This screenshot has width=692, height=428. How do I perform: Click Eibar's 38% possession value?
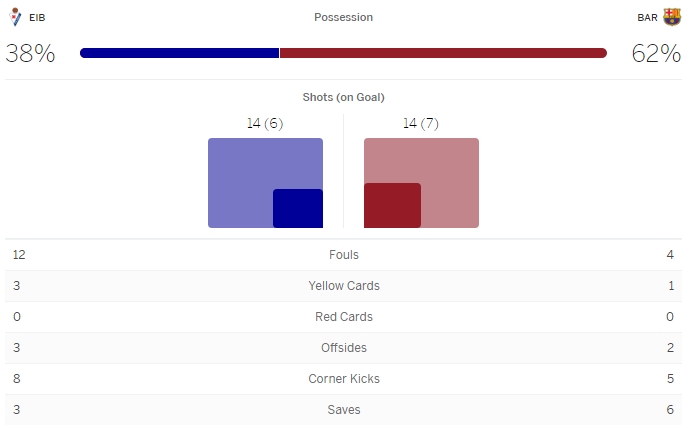30,54
